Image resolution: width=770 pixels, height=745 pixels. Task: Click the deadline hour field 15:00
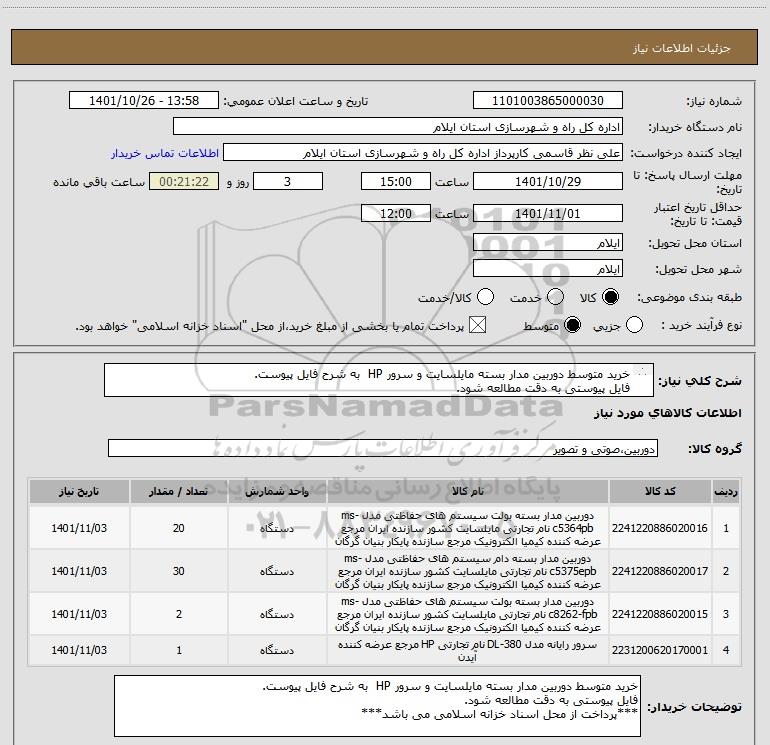[x=396, y=181]
